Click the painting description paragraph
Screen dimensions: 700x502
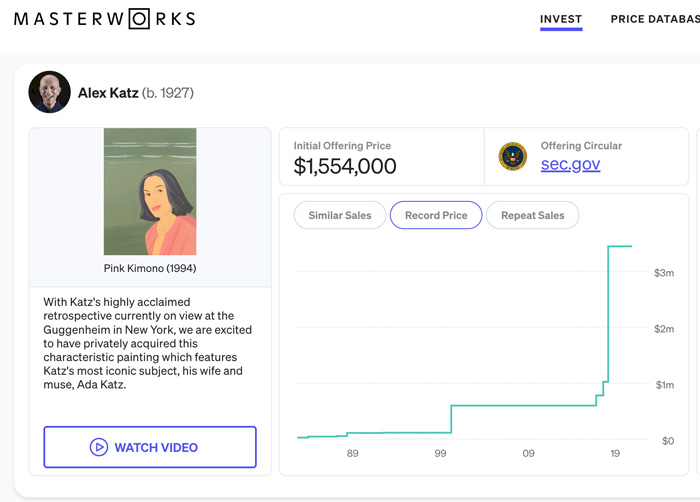(x=147, y=343)
